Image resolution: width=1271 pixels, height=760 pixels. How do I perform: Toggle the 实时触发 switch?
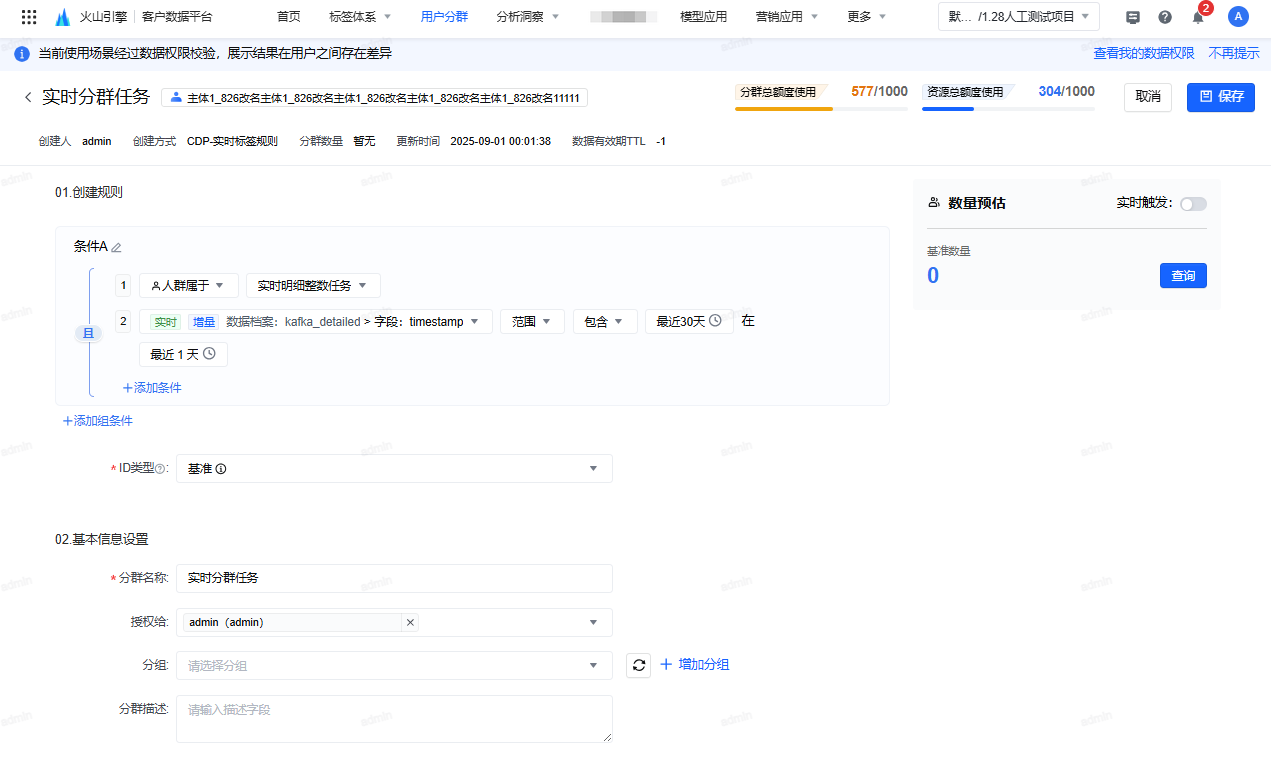(x=1193, y=204)
